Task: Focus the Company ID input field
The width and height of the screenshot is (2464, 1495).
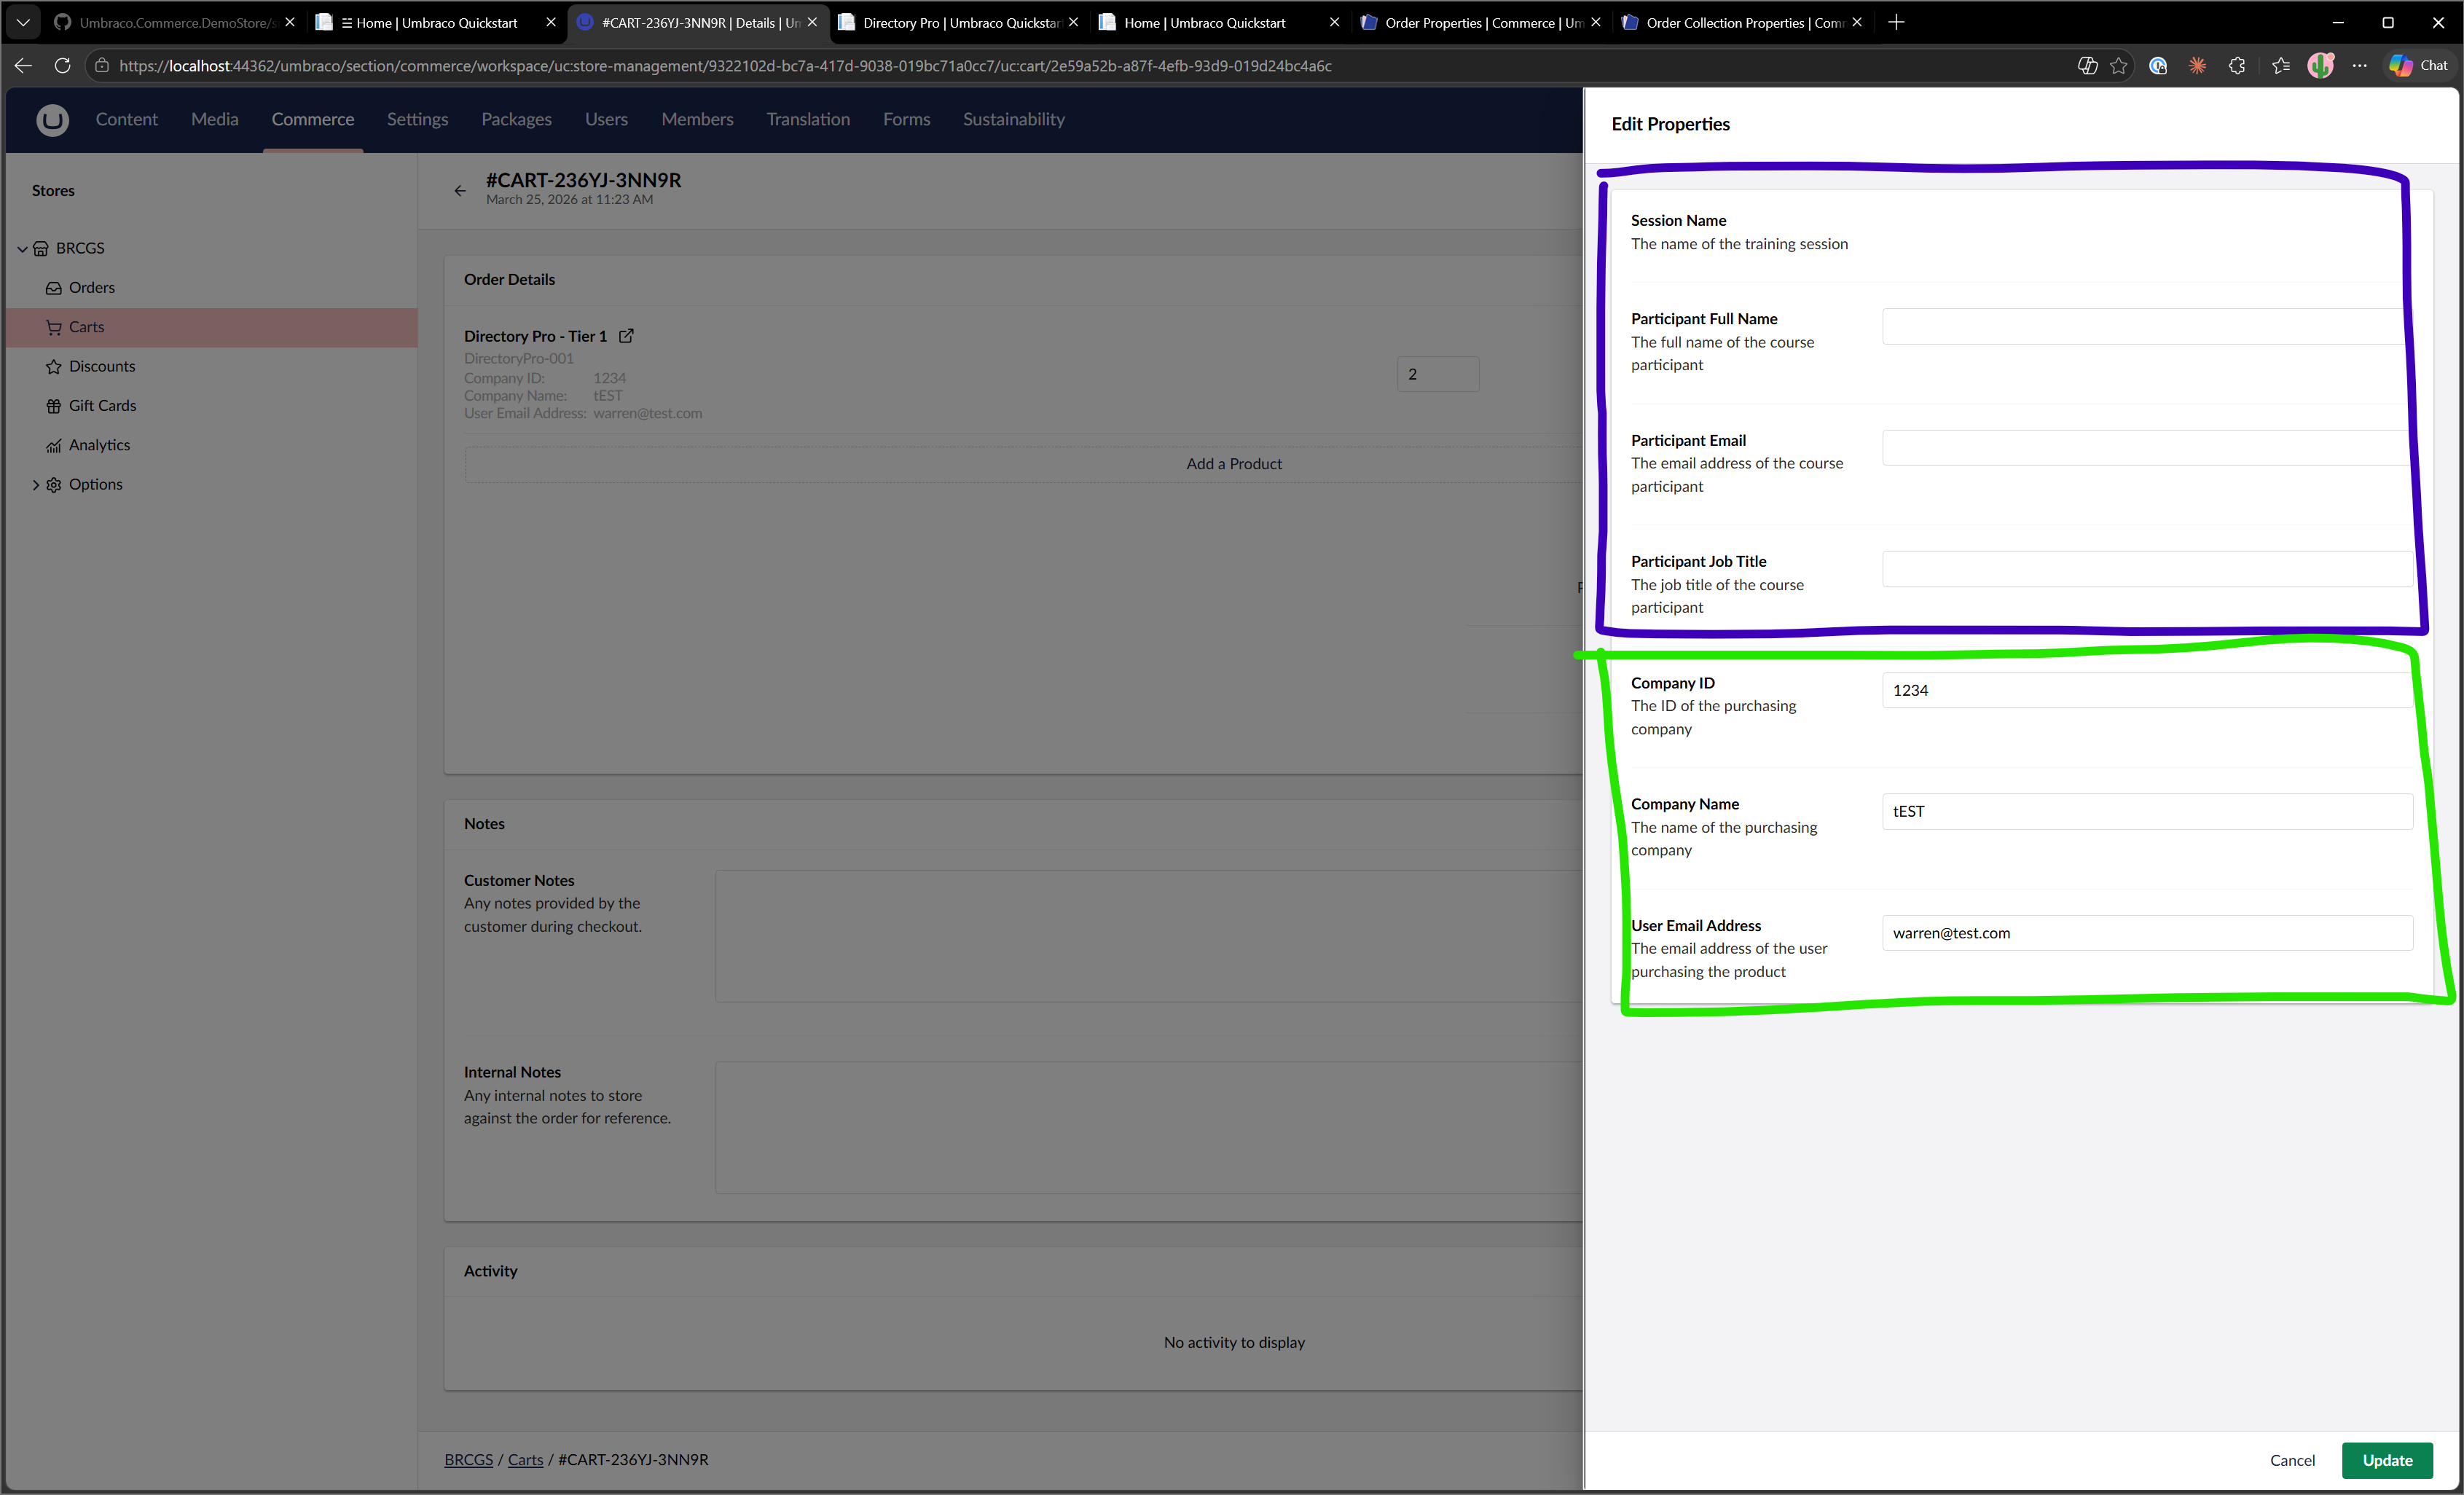Action: [x=2145, y=690]
